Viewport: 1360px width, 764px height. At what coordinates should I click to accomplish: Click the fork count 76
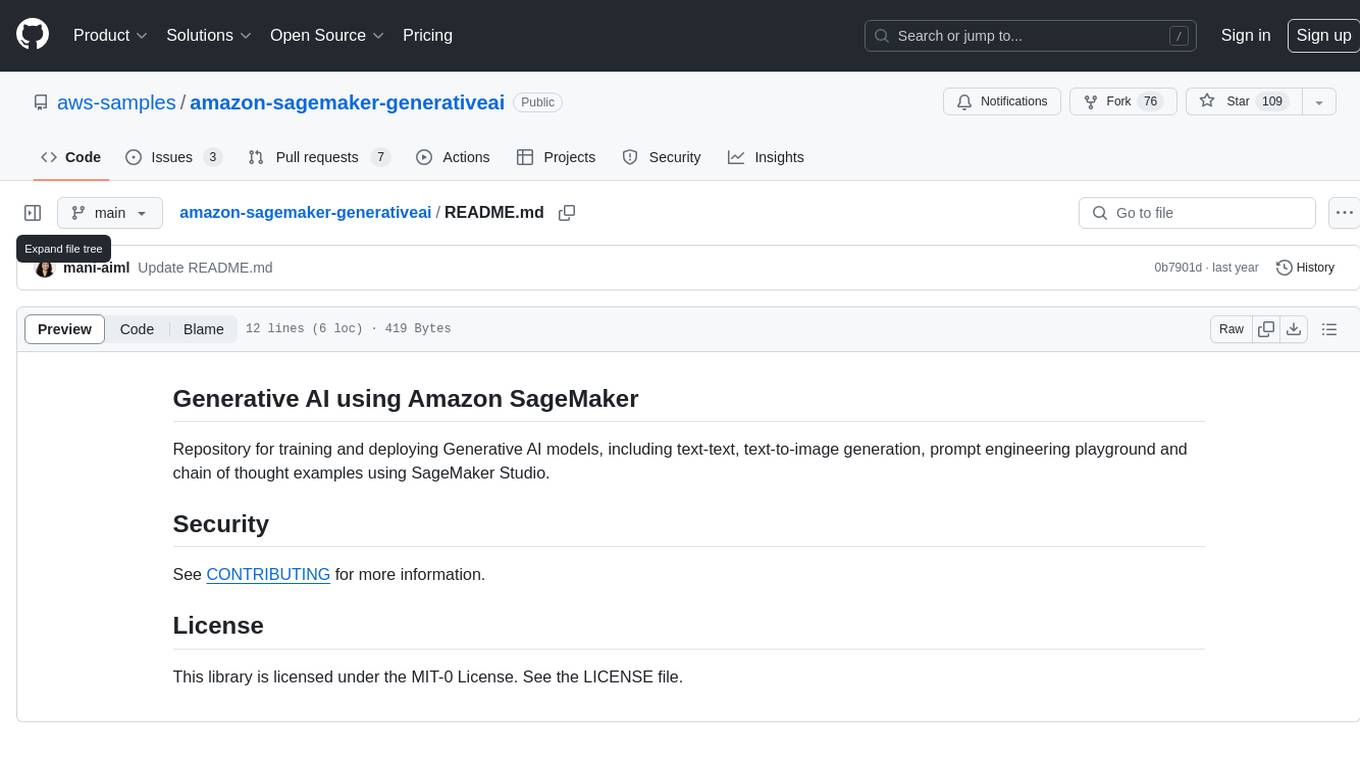pyautogui.click(x=1150, y=102)
